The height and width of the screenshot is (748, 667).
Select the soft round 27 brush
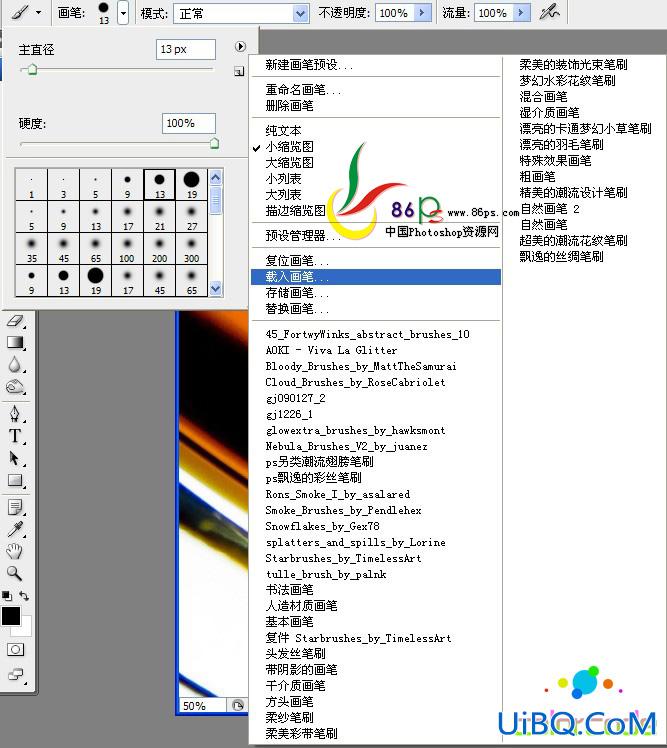(191, 217)
